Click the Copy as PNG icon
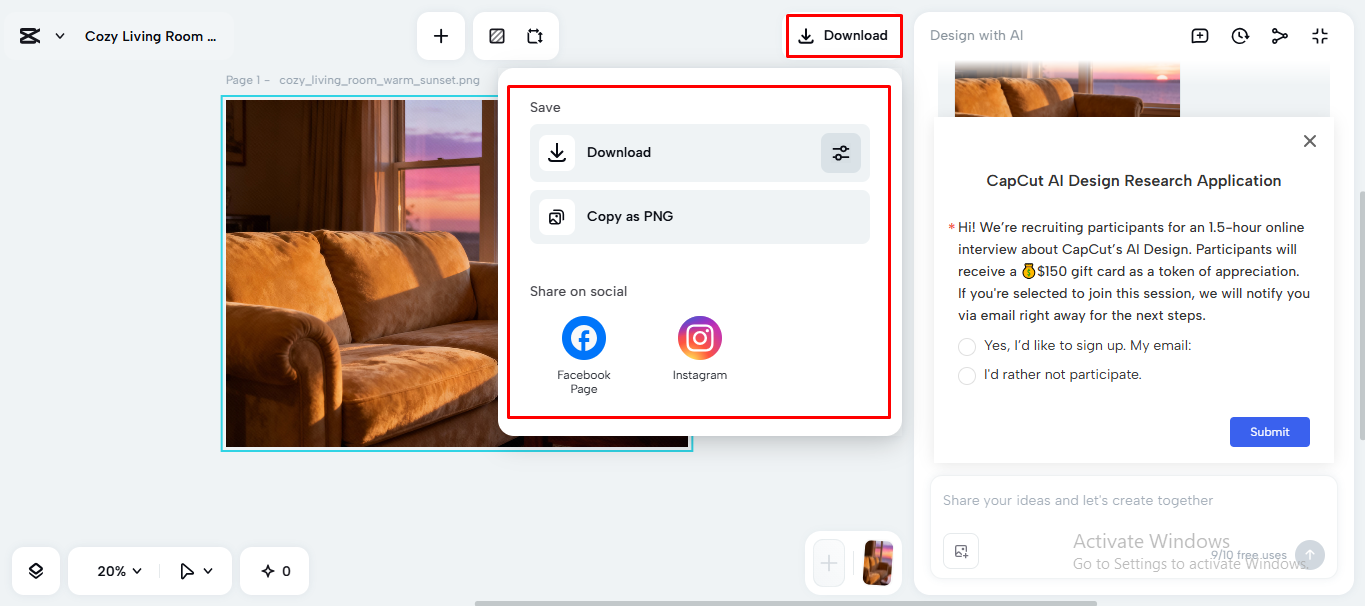 (x=557, y=217)
